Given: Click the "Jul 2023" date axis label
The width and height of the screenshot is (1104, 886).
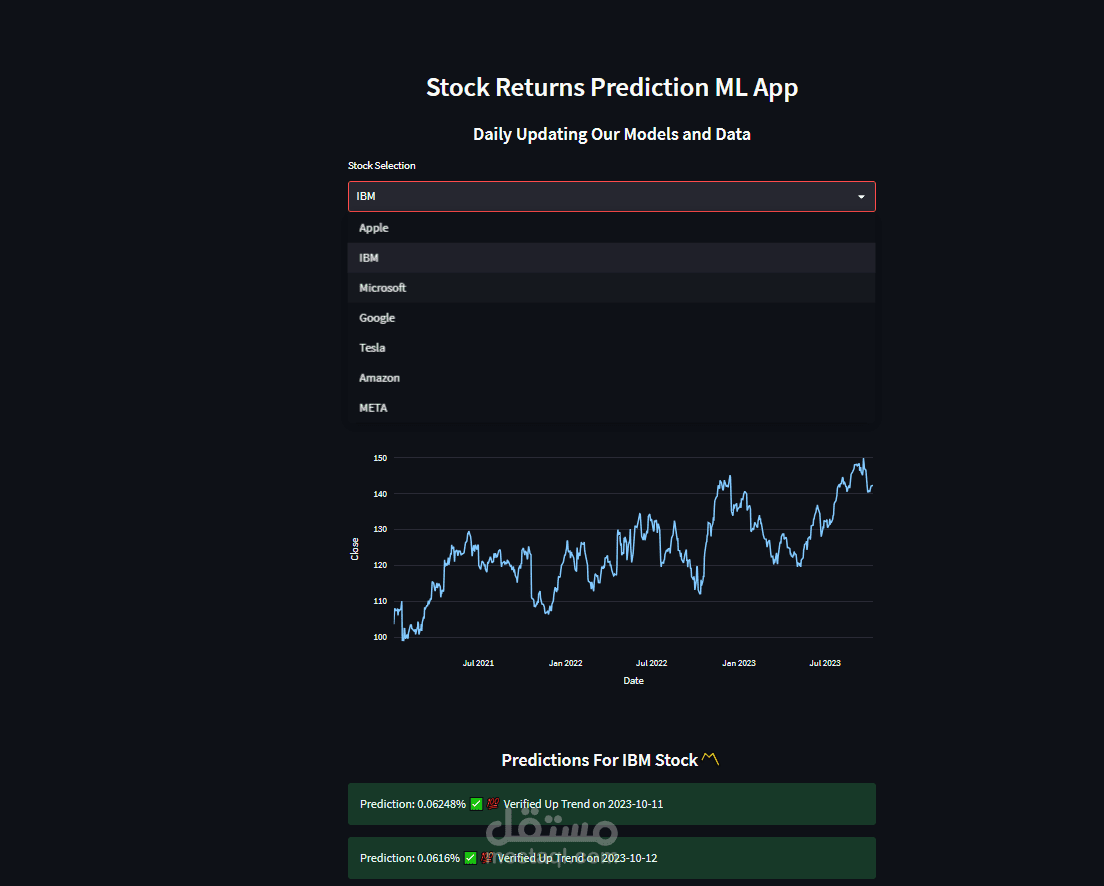Looking at the screenshot, I should coord(824,663).
